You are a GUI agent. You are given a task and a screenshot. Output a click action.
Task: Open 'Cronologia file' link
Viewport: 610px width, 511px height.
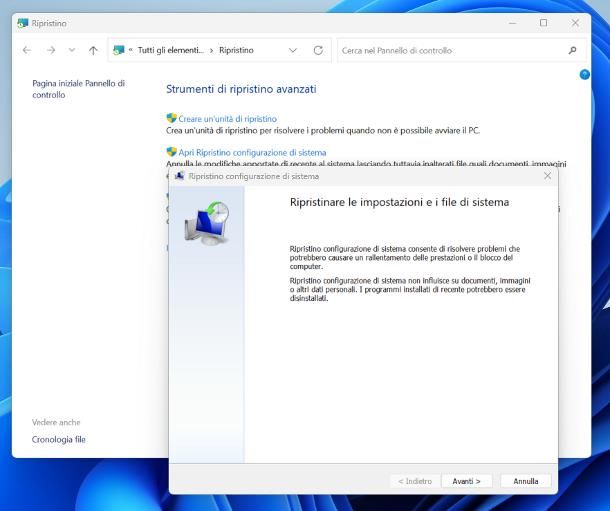tap(58, 439)
